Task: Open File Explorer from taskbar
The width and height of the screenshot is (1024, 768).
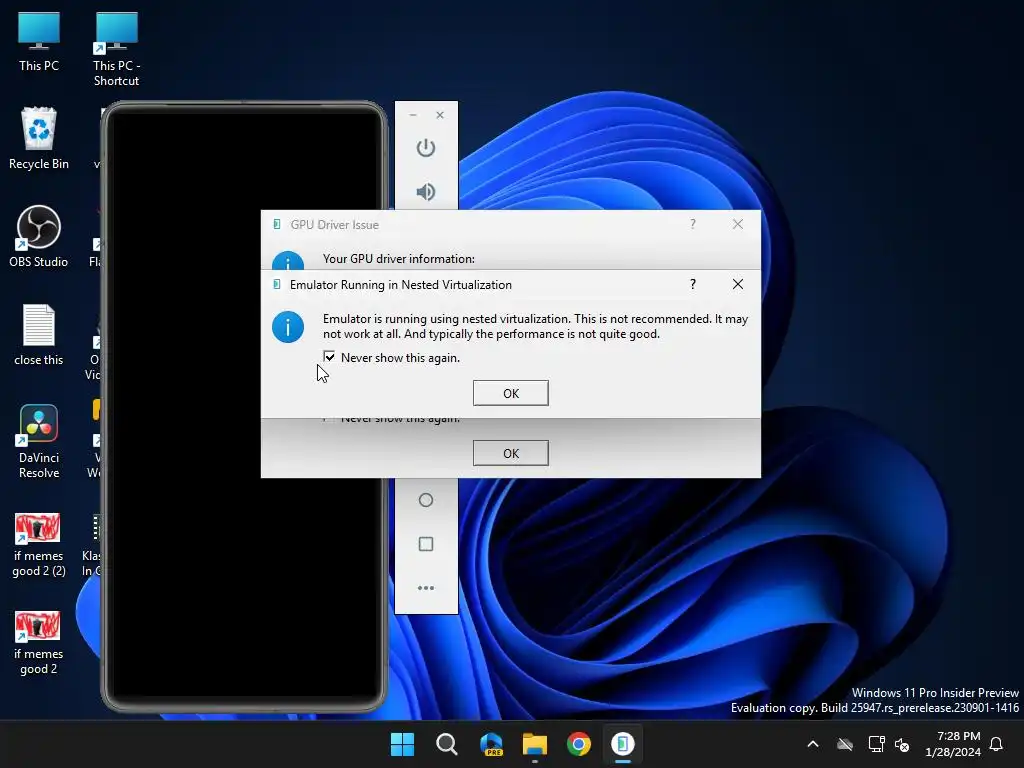Action: [535, 744]
